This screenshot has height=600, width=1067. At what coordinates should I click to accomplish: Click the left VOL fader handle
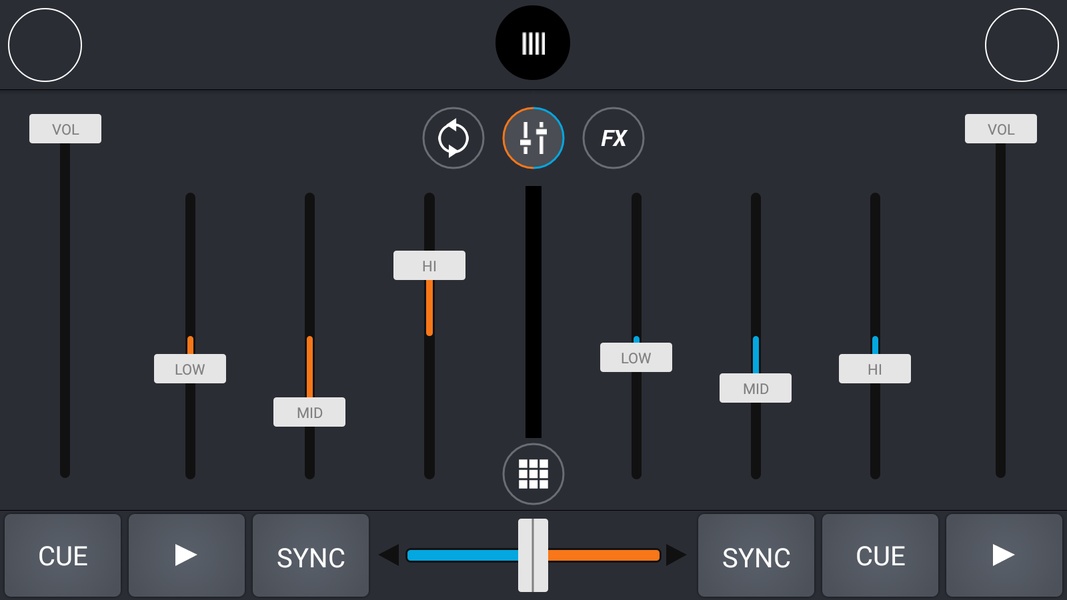(65, 129)
